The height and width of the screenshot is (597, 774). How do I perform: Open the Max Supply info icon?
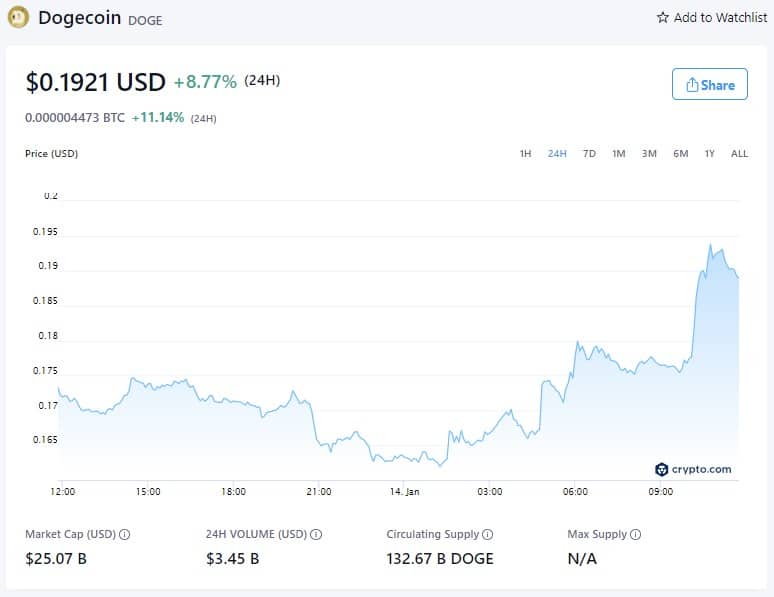coord(636,534)
